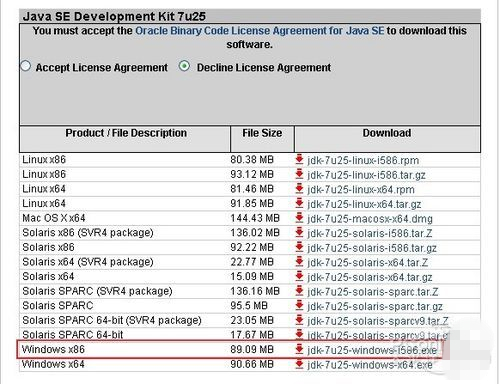Download jdk-7u25-linux-i586.tar.gz link
The width and height of the screenshot is (500, 384).
tap(366, 175)
